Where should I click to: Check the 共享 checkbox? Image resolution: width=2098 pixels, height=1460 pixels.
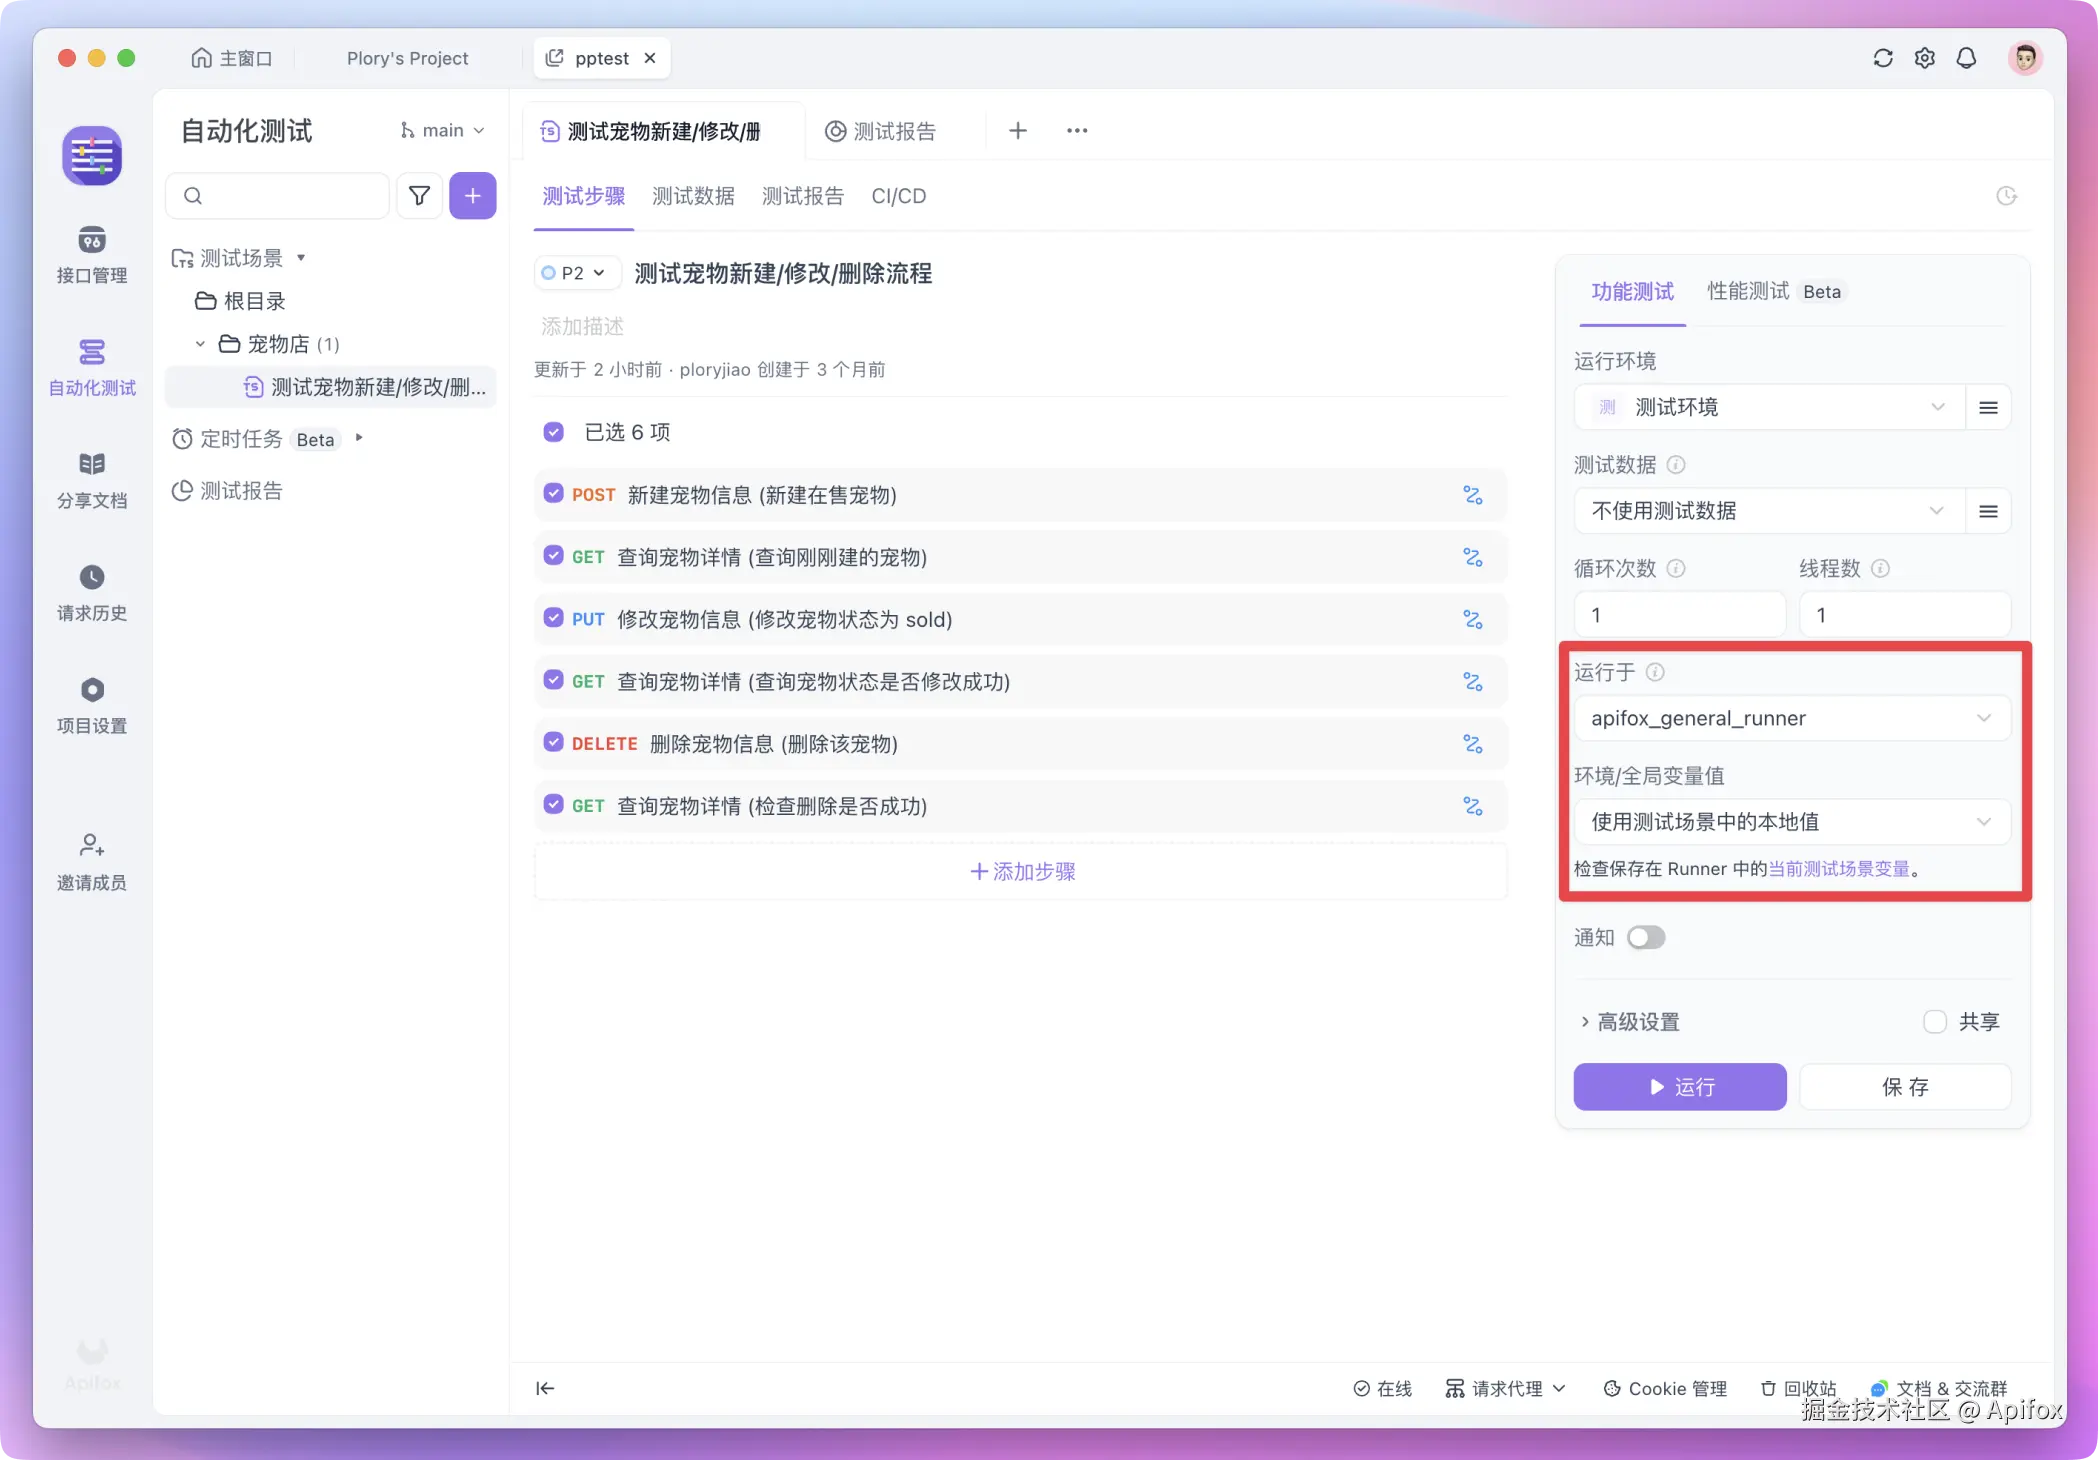point(1935,1021)
